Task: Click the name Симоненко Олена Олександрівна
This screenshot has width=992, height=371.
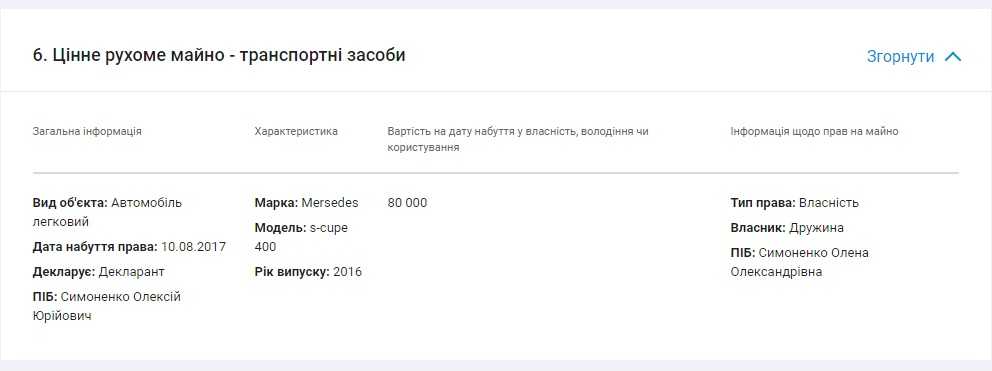Action: point(800,263)
